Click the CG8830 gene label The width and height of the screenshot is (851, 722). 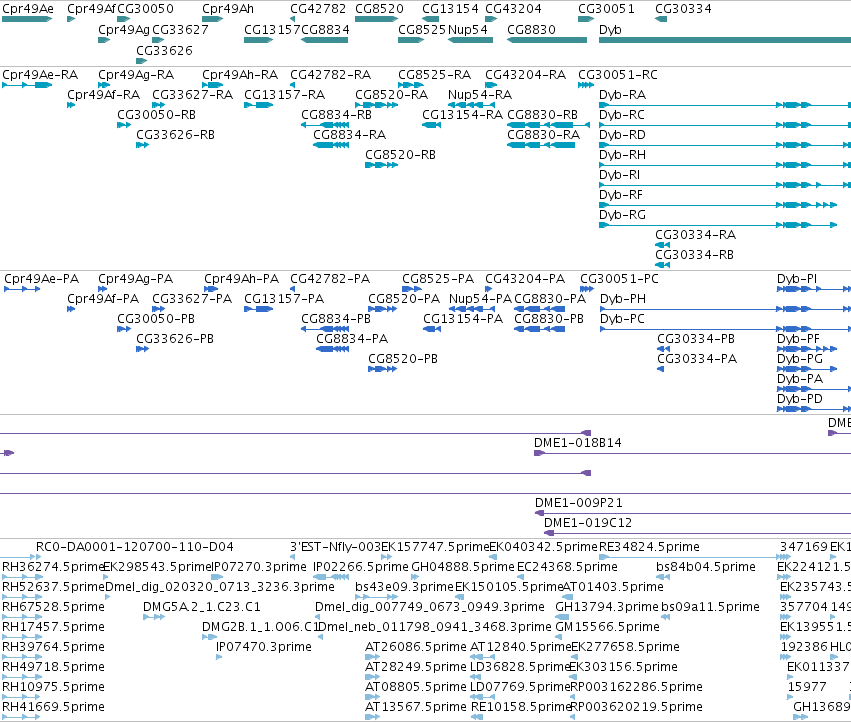(531, 30)
